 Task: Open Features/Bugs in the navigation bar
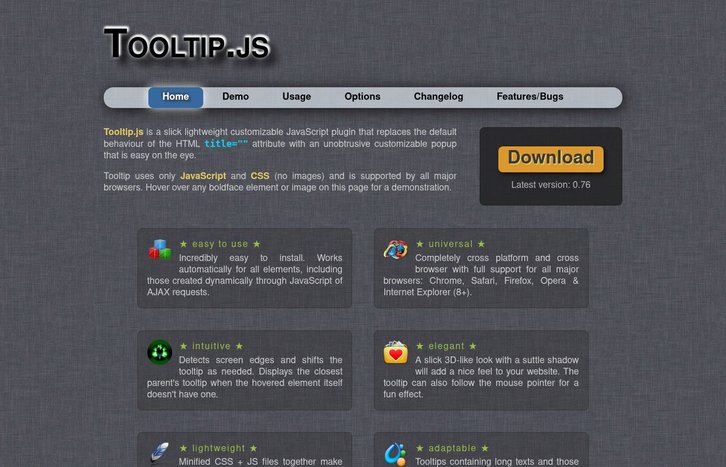pyautogui.click(x=530, y=97)
